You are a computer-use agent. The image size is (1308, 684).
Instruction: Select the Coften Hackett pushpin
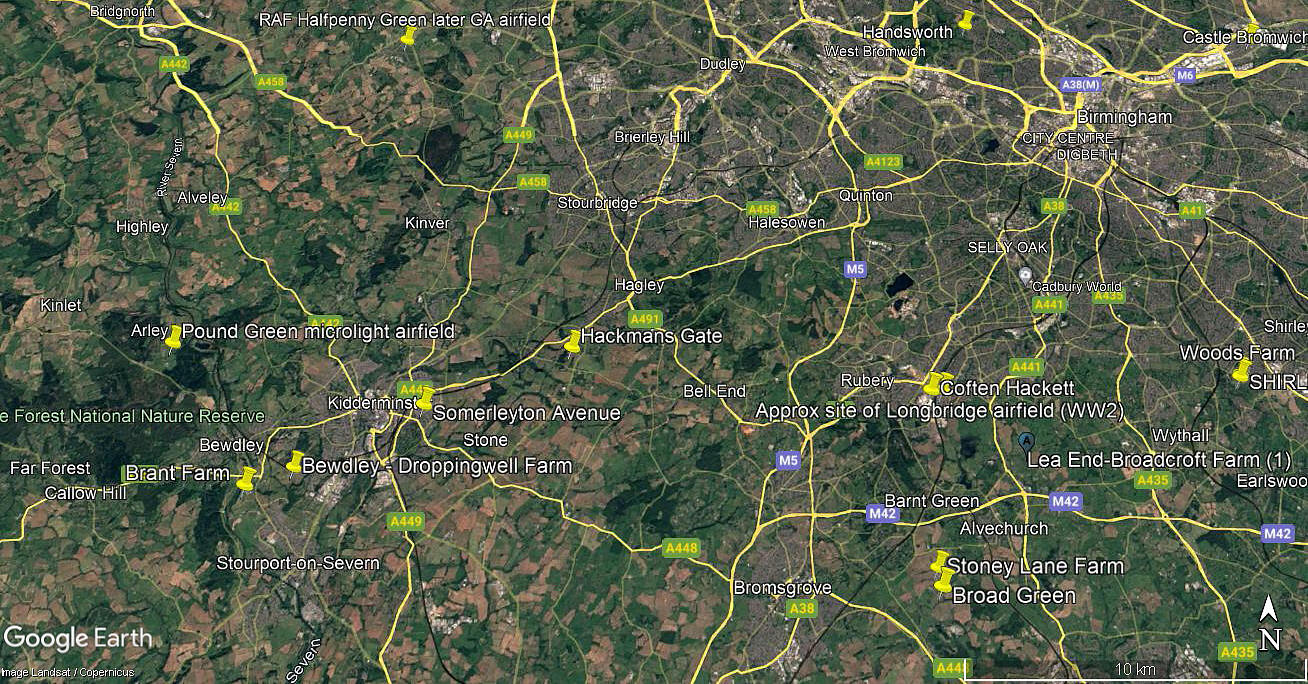934,384
